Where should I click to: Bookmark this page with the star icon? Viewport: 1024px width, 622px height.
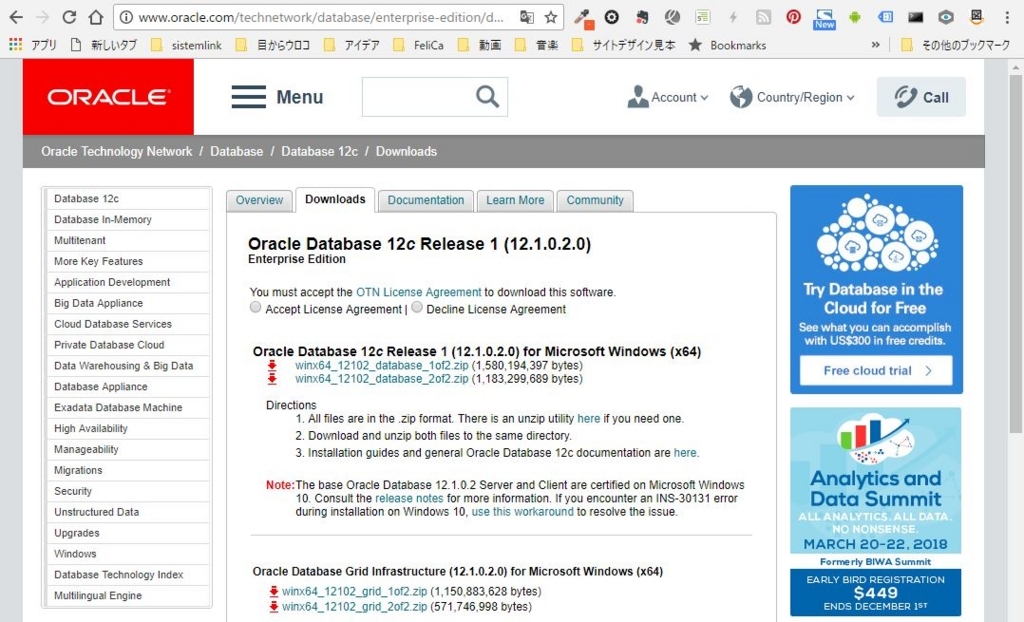[551, 18]
